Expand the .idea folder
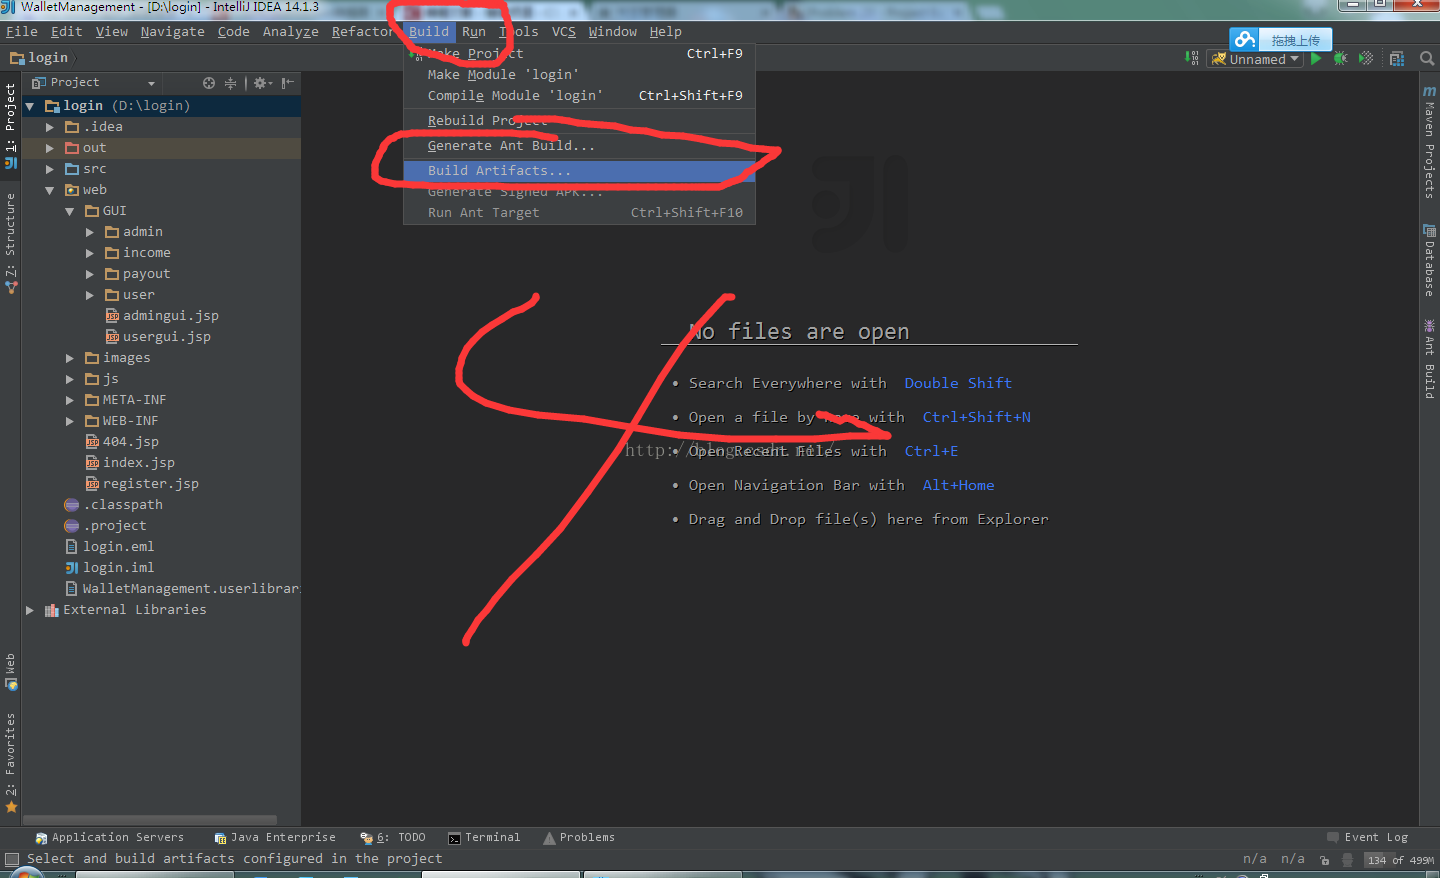This screenshot has height=878, width=1440. 50,127
